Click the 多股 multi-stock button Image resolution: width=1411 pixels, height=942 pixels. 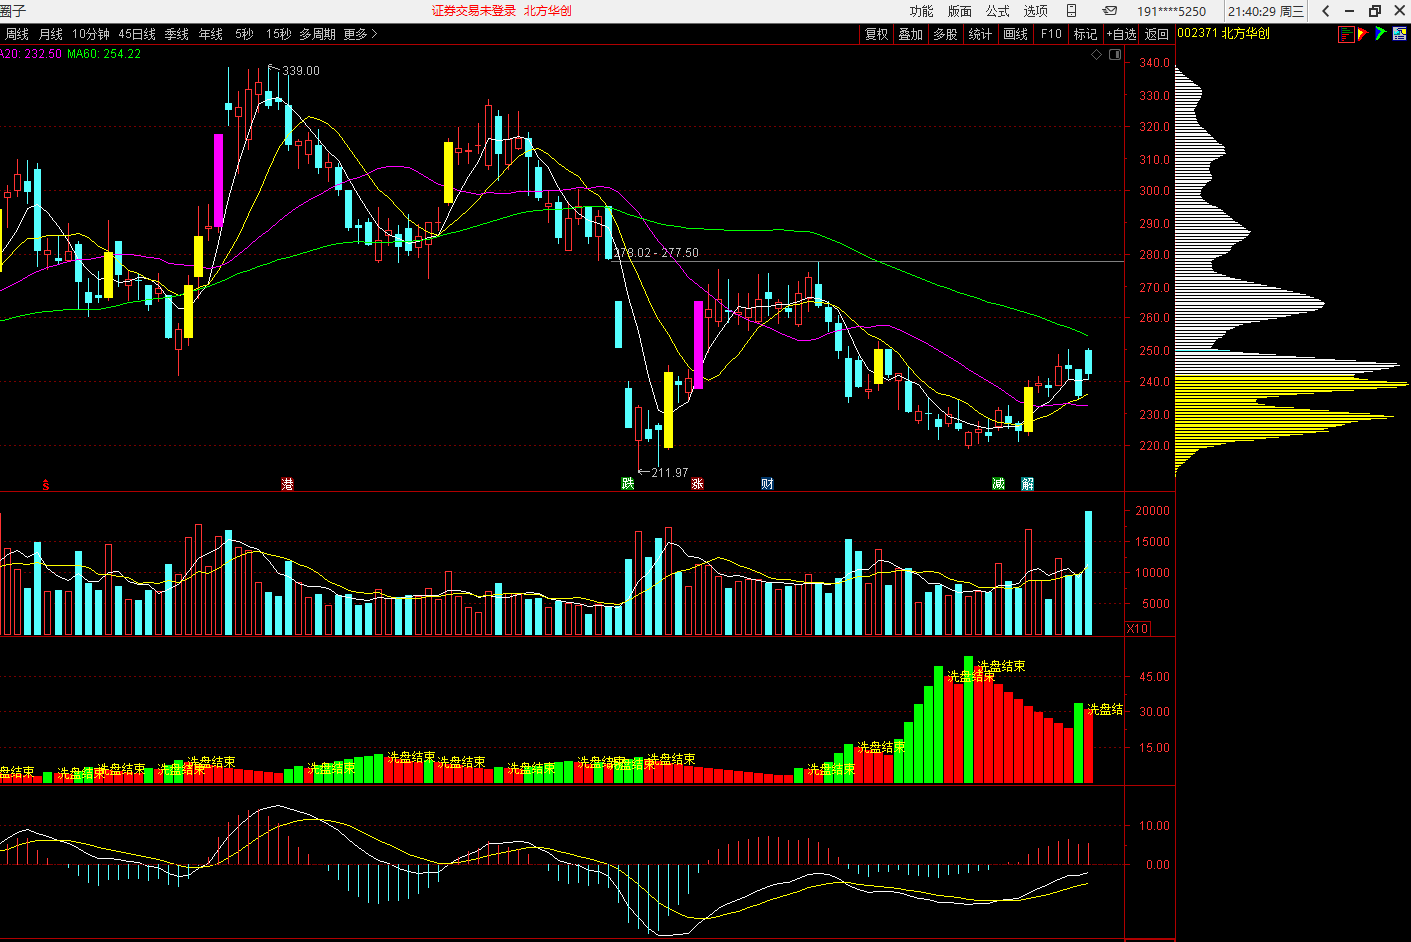click(945, 34)
